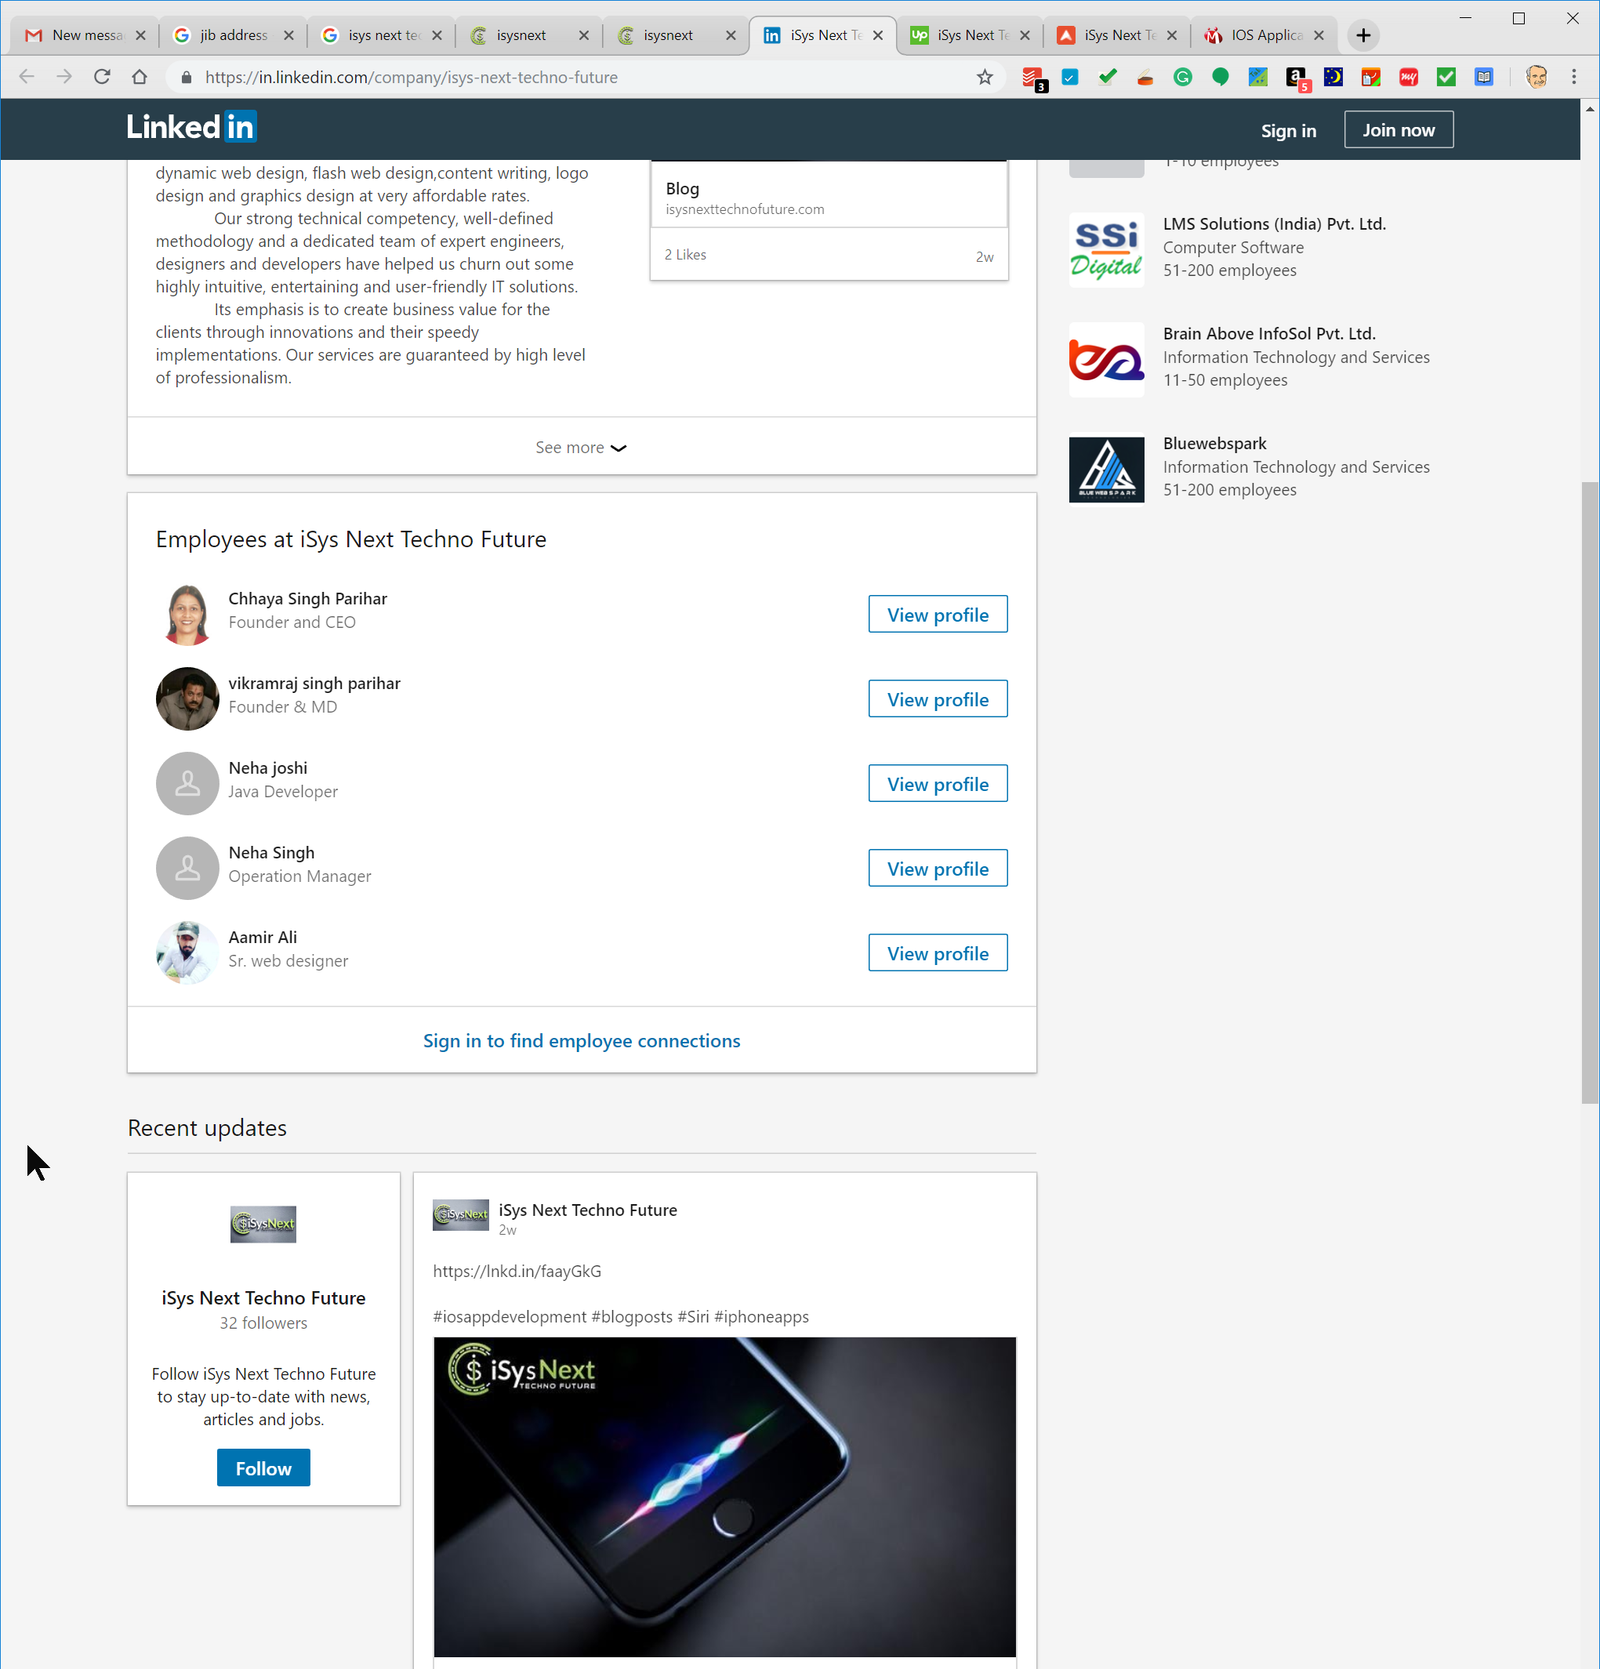Image resolution: width=1600 pixels, height=1669 pixels.
Task: View profile of Neha joshi
Action: coord(938,784)
